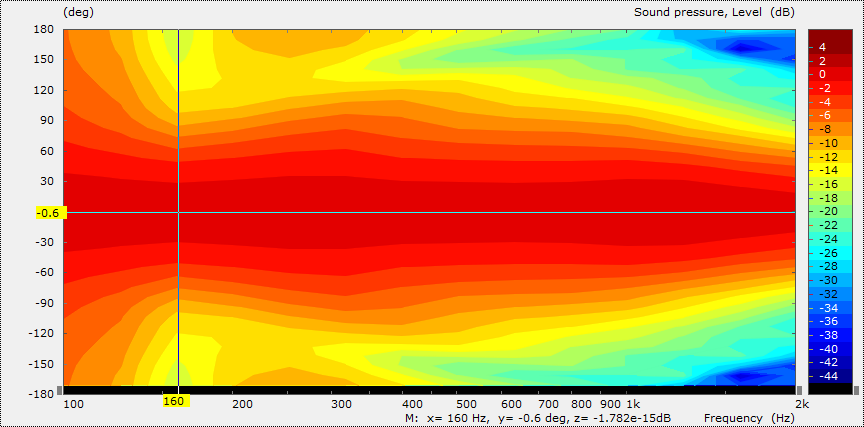
Task: Click the 150 tick on the angle axis
Action: click(44, 60)
